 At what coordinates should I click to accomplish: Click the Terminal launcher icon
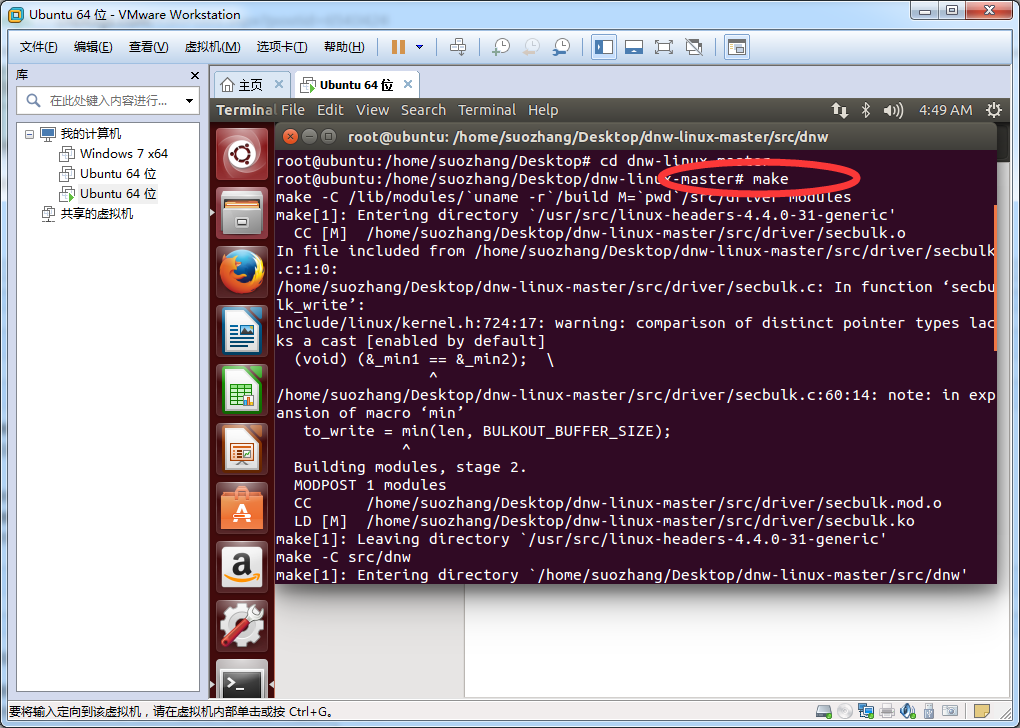(x=242, y=680)
